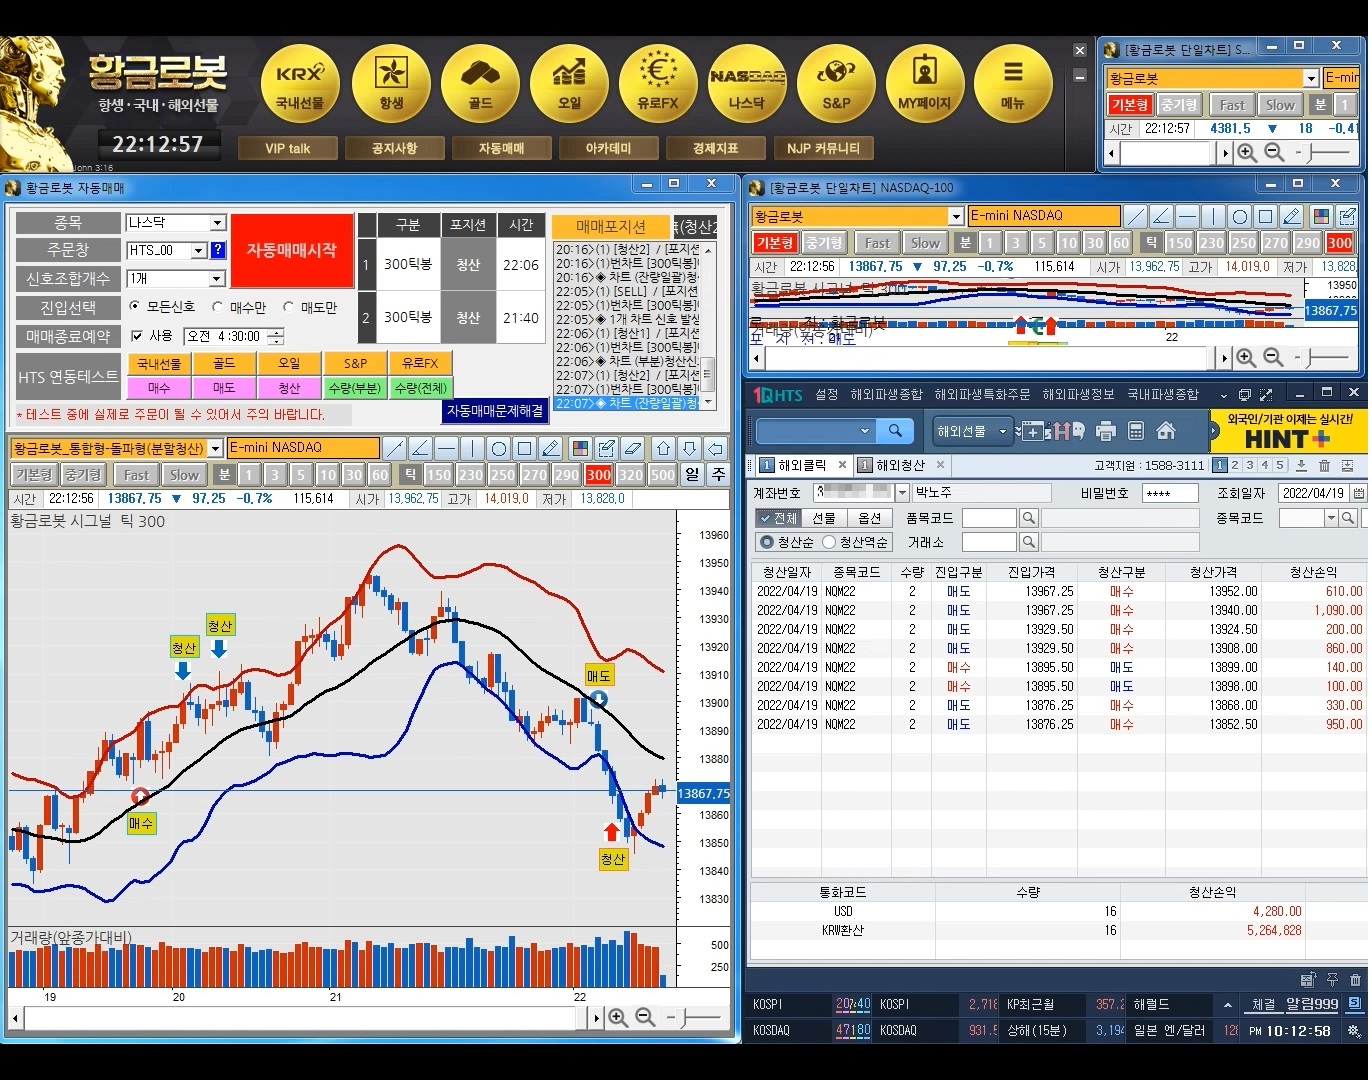Select 청산역순 radio button
The image size is (1372, 1080).
[x=829, y=542]
